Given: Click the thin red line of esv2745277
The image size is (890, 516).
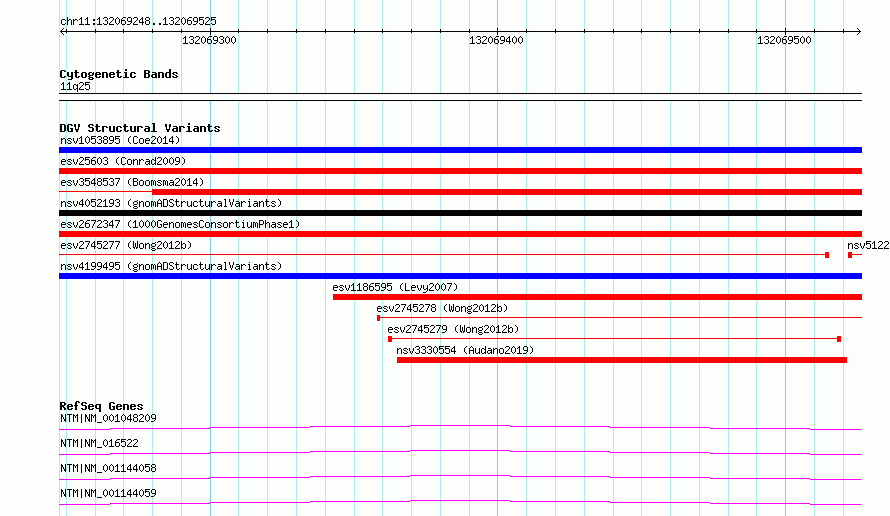Looking at the screenshot, I should click(x=443, y=255).
